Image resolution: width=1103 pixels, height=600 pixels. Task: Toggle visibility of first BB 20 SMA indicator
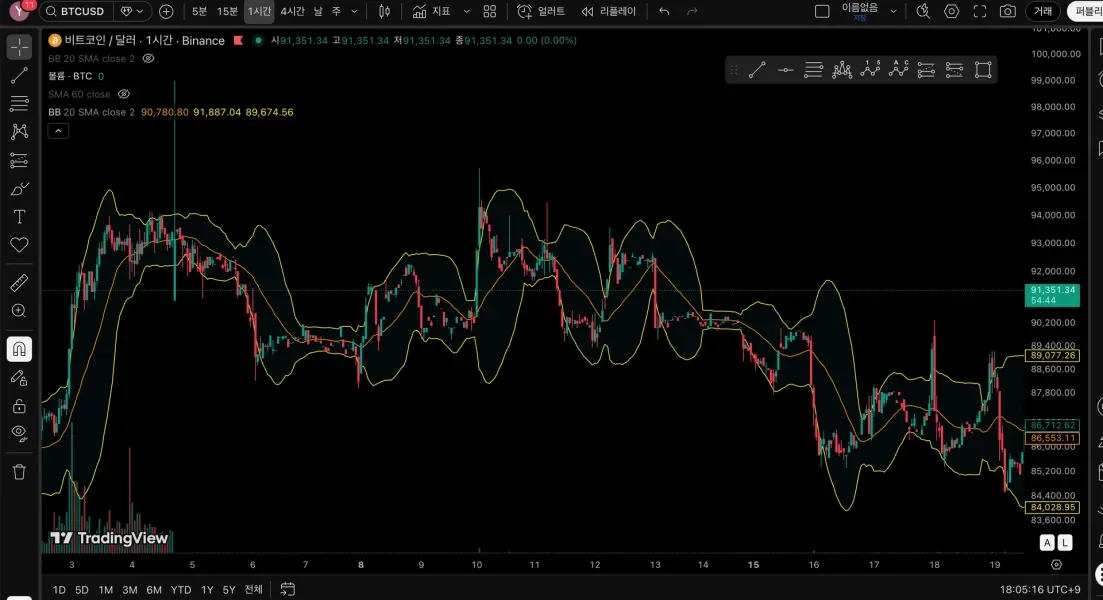point(149,59)
